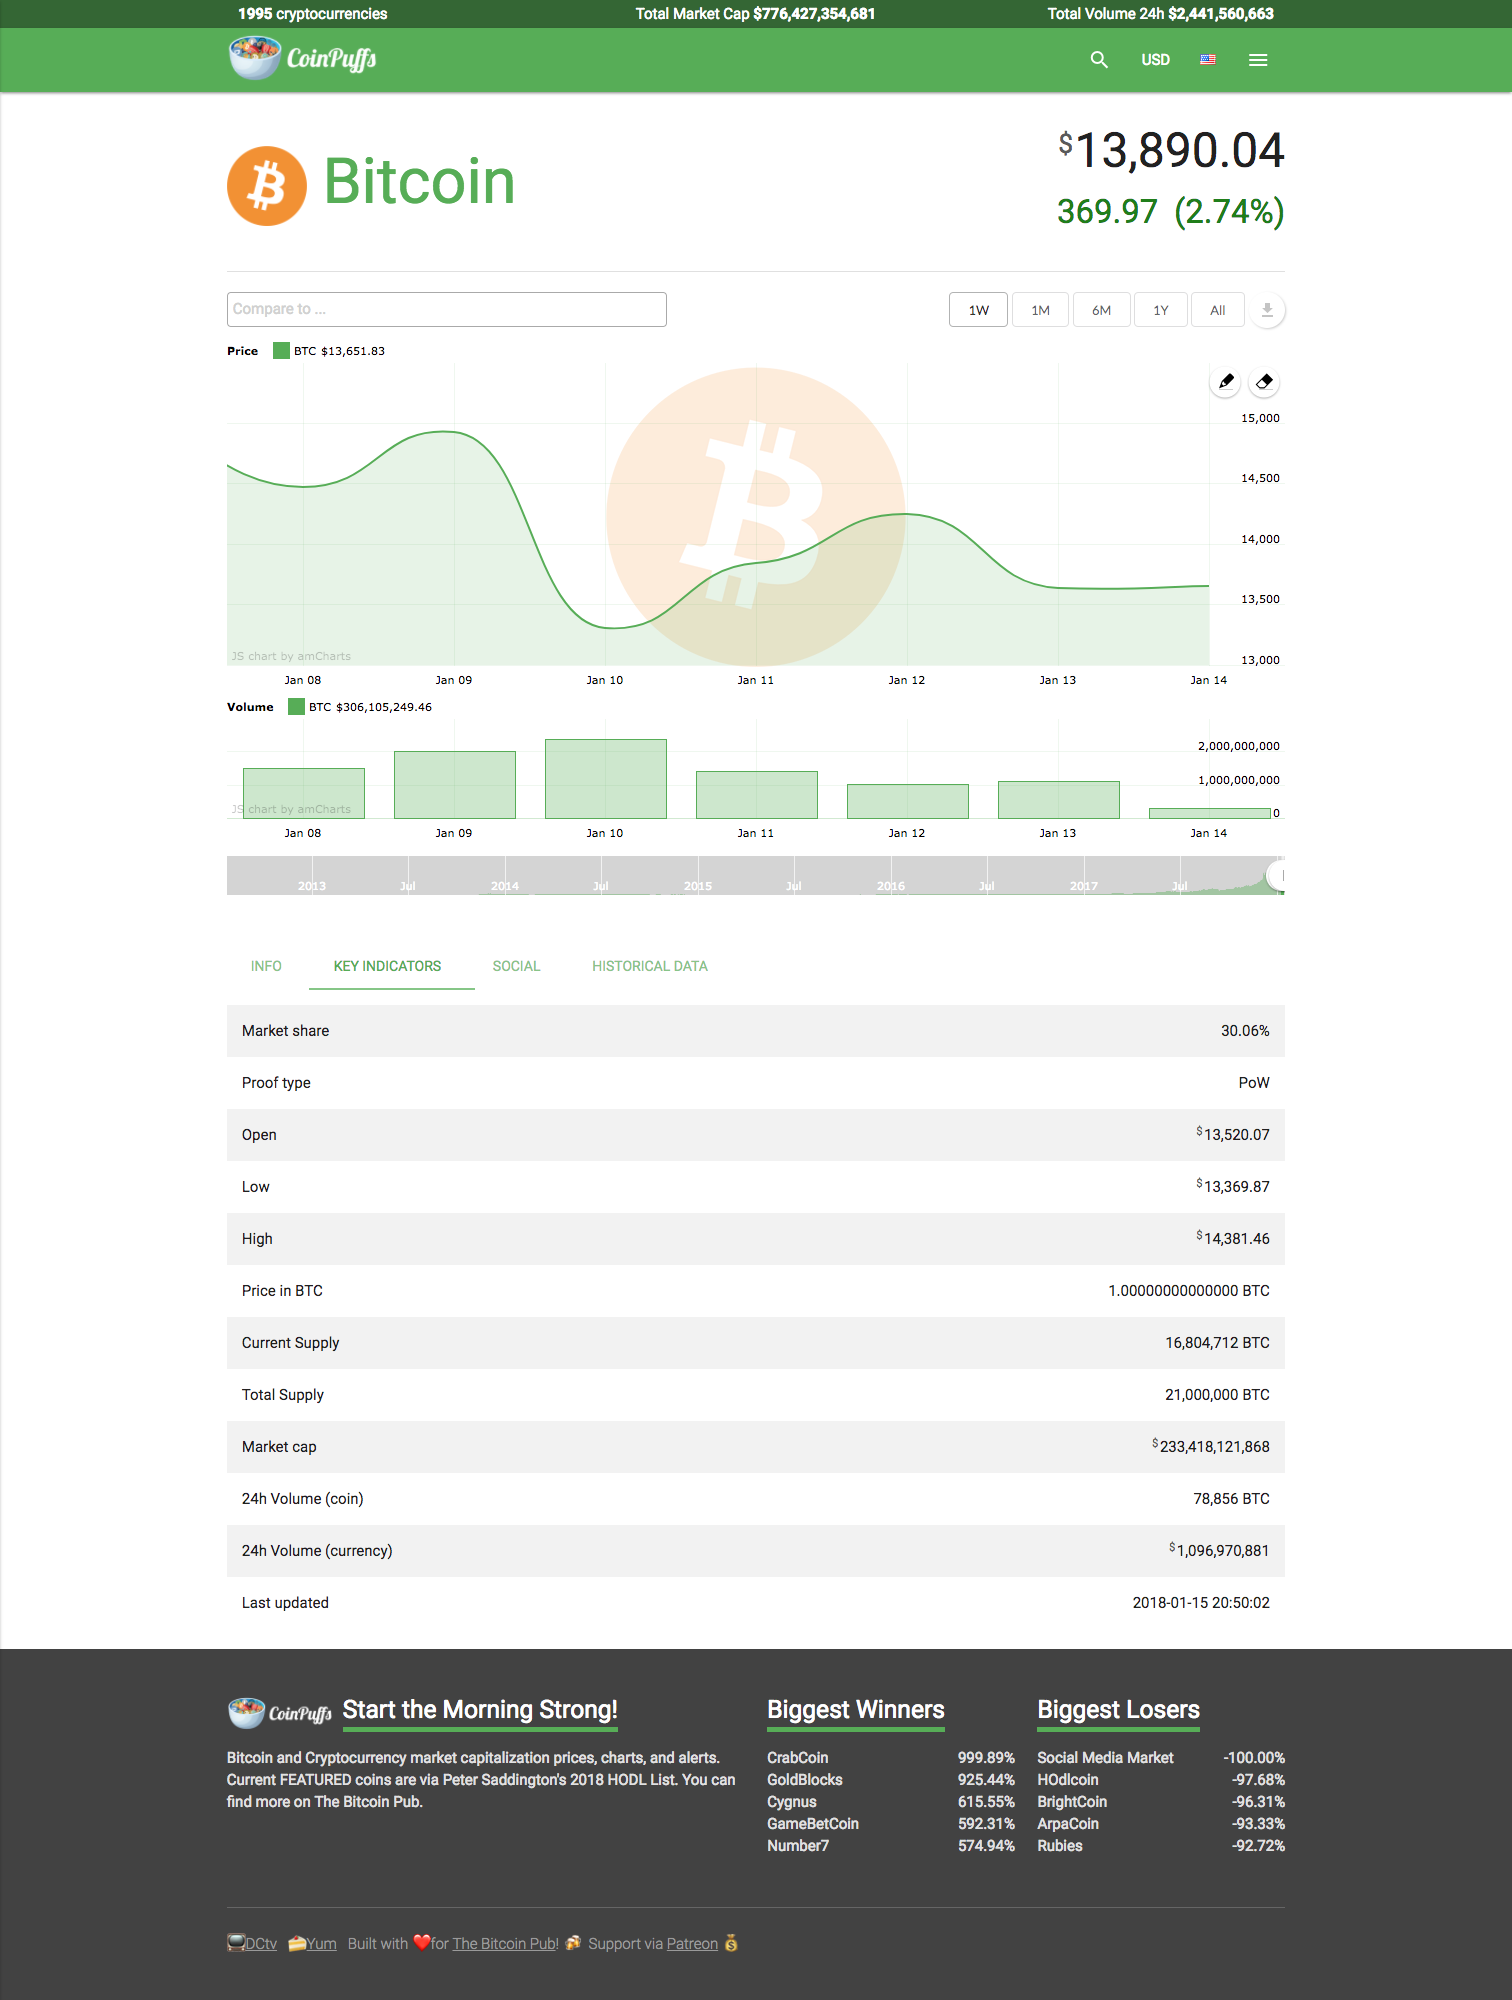This screenshot has height=2000, width=1512.
Task: Open the hamburger menu icon
Action: (x=1258, y=60)
